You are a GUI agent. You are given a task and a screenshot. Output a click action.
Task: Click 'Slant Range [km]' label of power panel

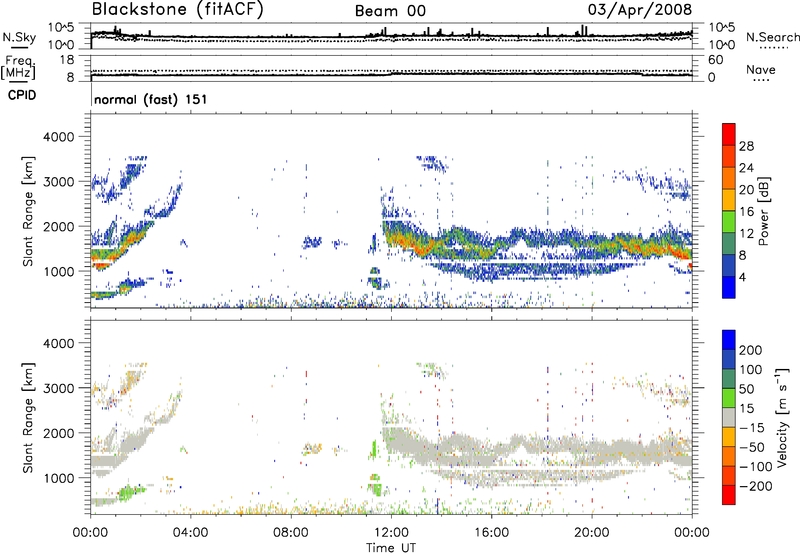28,211
